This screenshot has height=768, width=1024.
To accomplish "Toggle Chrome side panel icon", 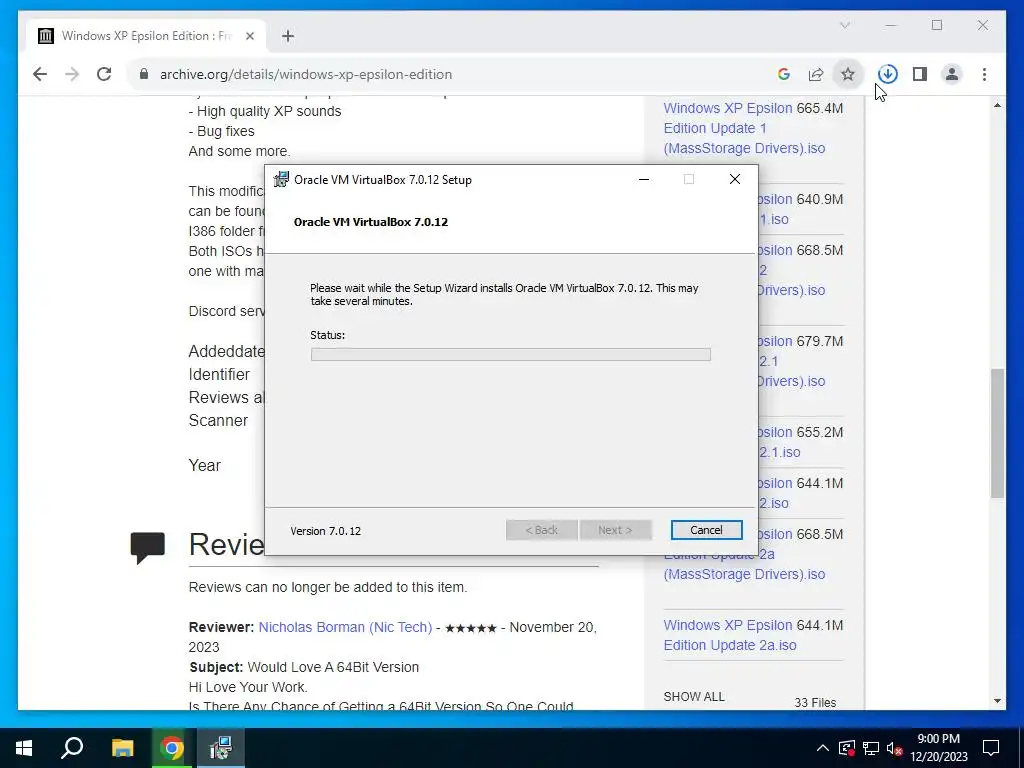I will (920, 74).
